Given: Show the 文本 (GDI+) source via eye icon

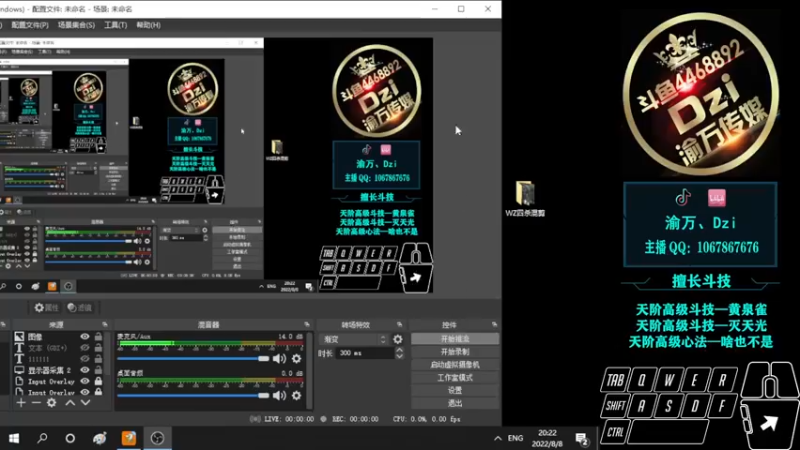Looking at the screenshot, I should (85, 348).
